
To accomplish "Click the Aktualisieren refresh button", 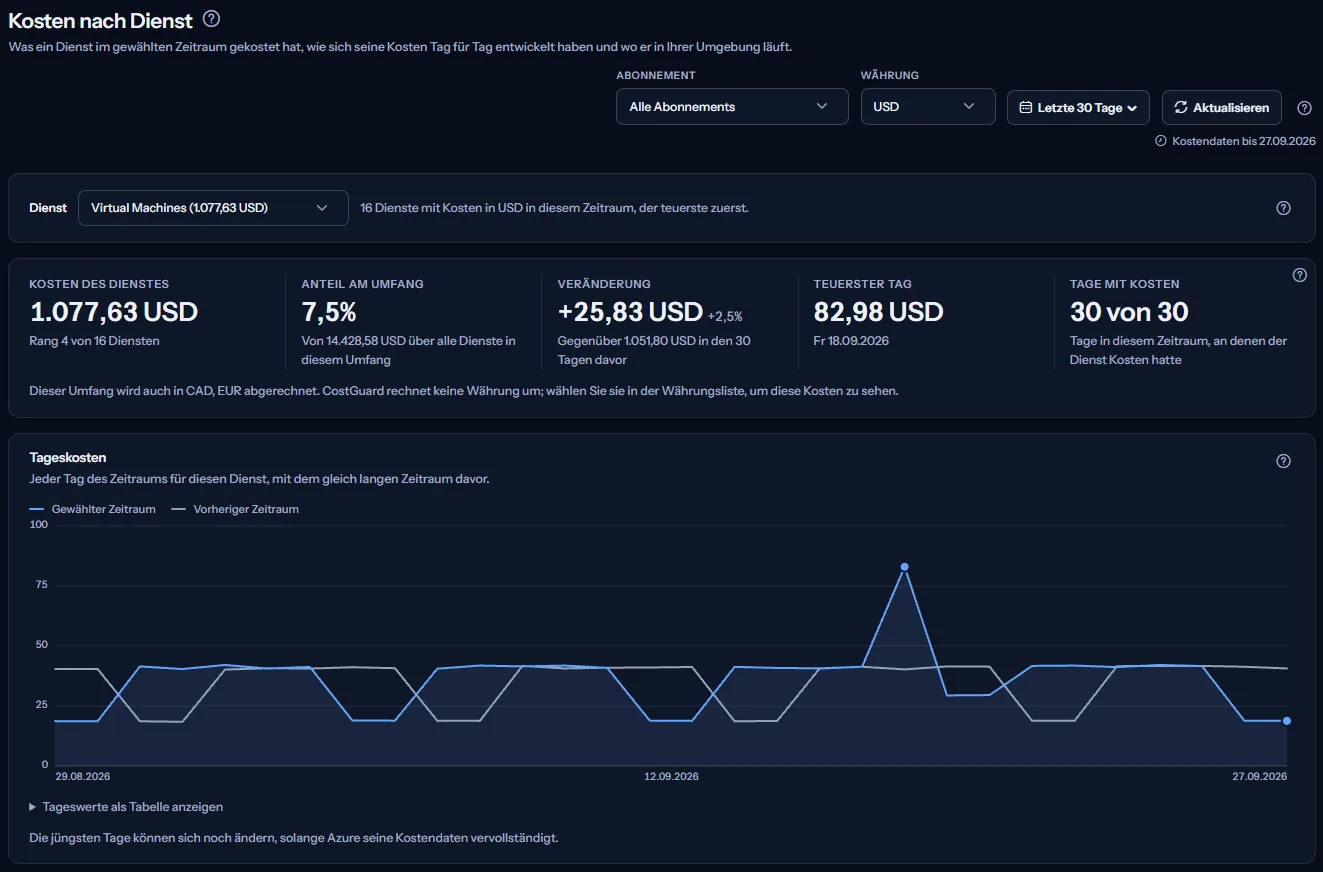I will (x=1222, y=108).
